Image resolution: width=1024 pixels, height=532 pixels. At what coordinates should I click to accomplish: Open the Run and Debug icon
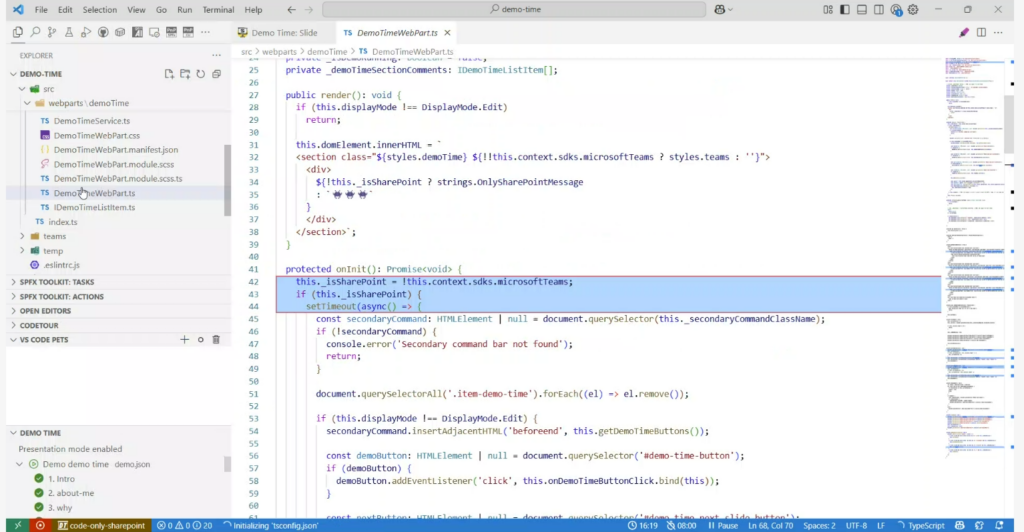(86, 32)
